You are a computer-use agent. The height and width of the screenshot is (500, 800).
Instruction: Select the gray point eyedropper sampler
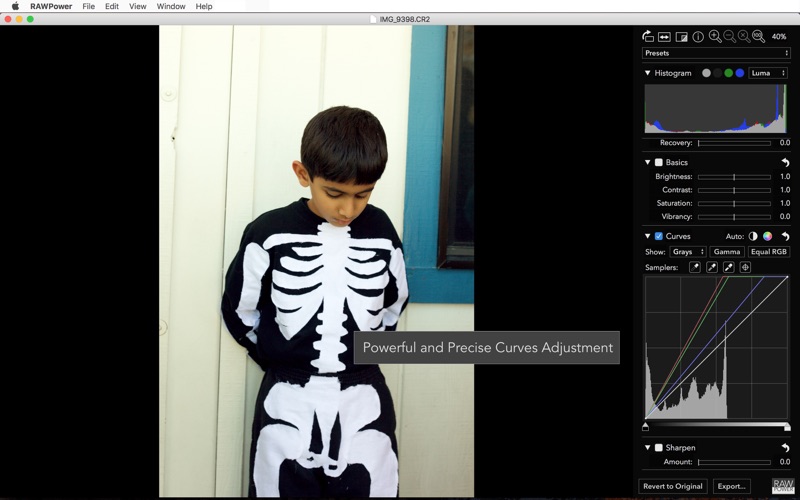pyautogui.click(x=712, y=267)
